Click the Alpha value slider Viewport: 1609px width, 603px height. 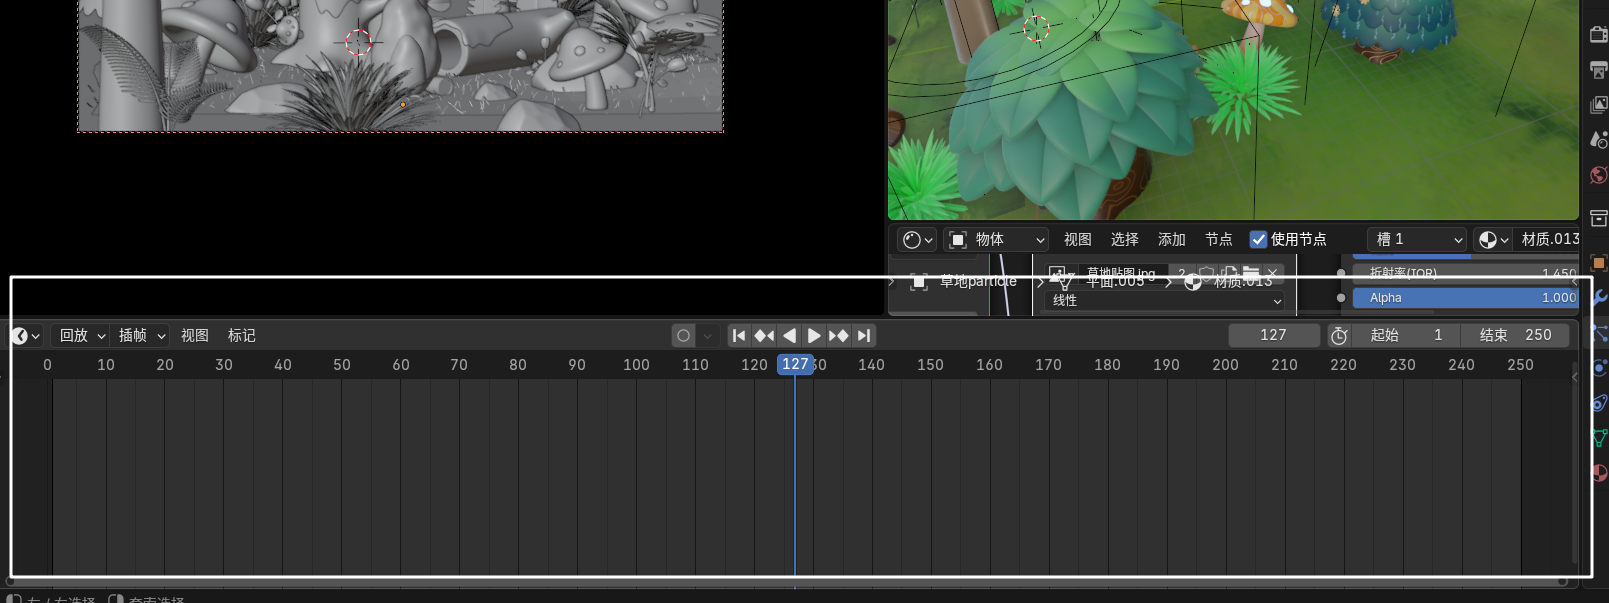(1464, 298)
